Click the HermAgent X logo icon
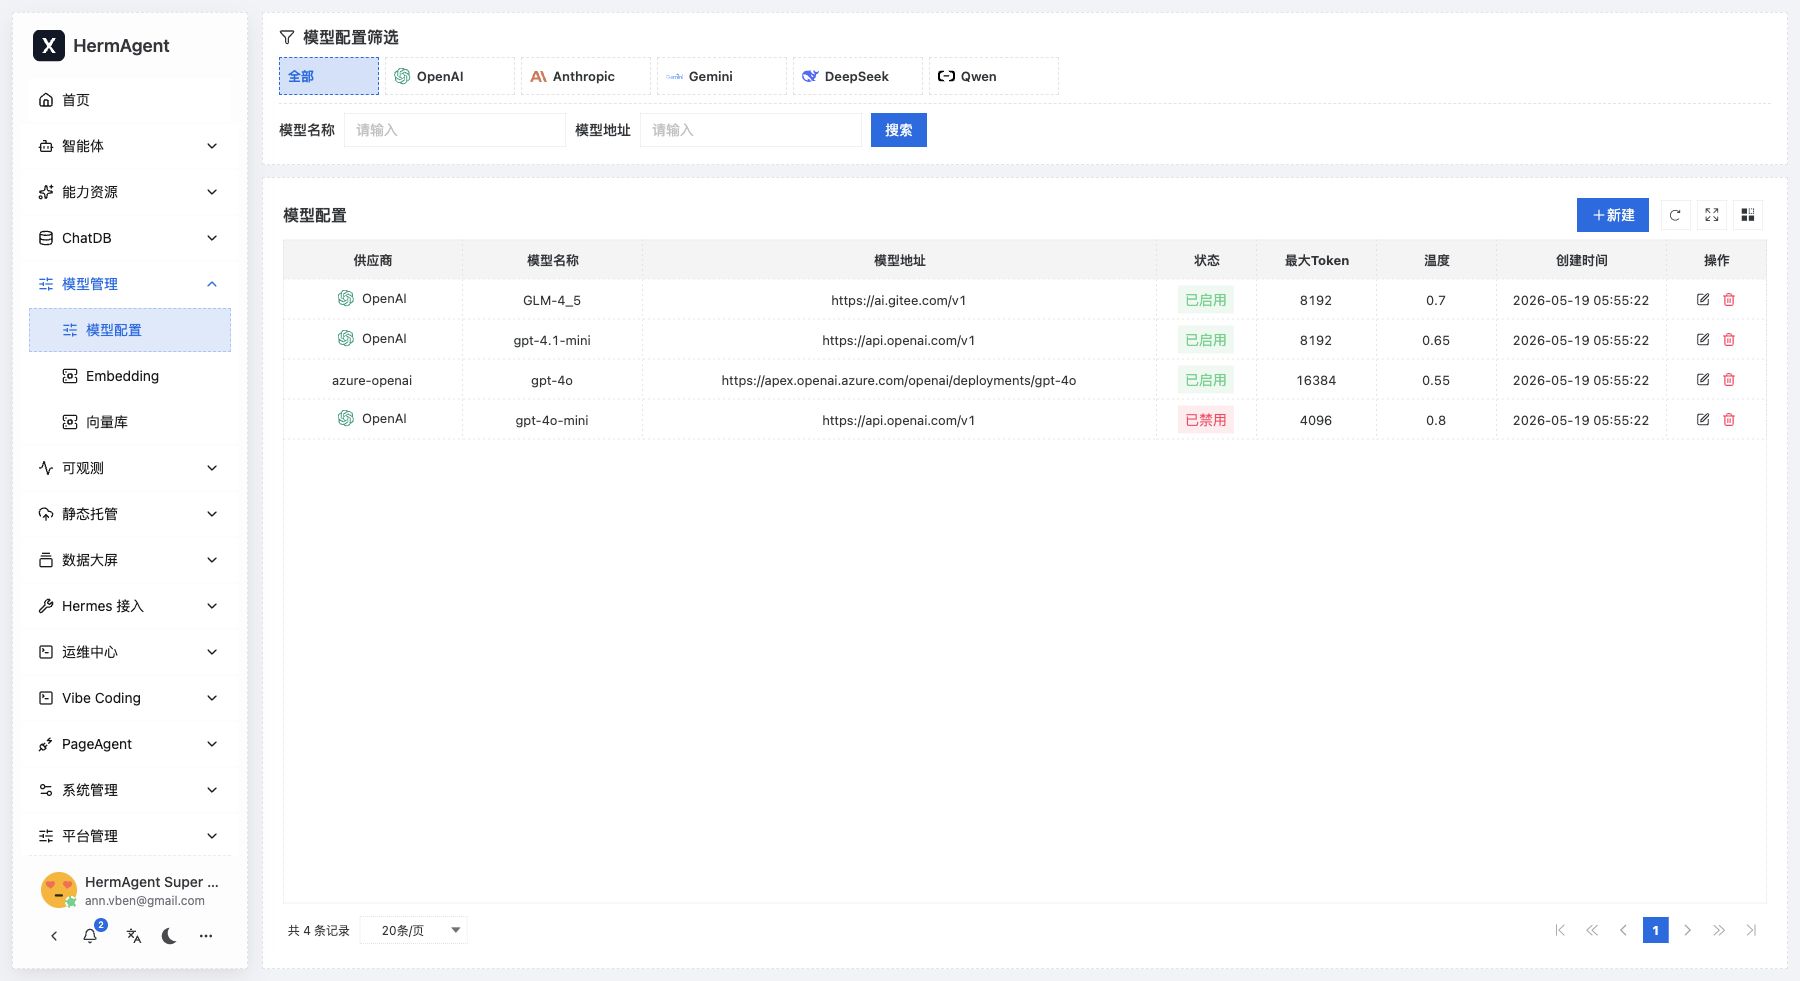Viewport: 1800px width, 981px height. coord(48,45)
